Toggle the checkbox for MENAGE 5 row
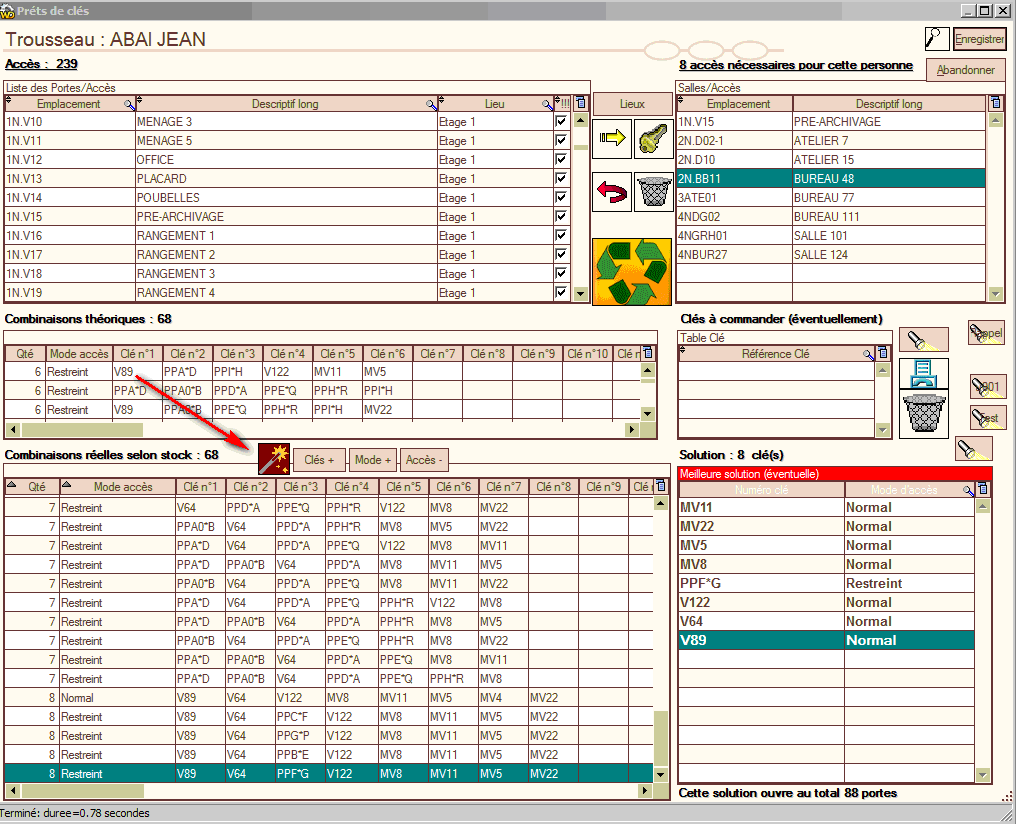1016x824 pixels. (x=561, y=140)
